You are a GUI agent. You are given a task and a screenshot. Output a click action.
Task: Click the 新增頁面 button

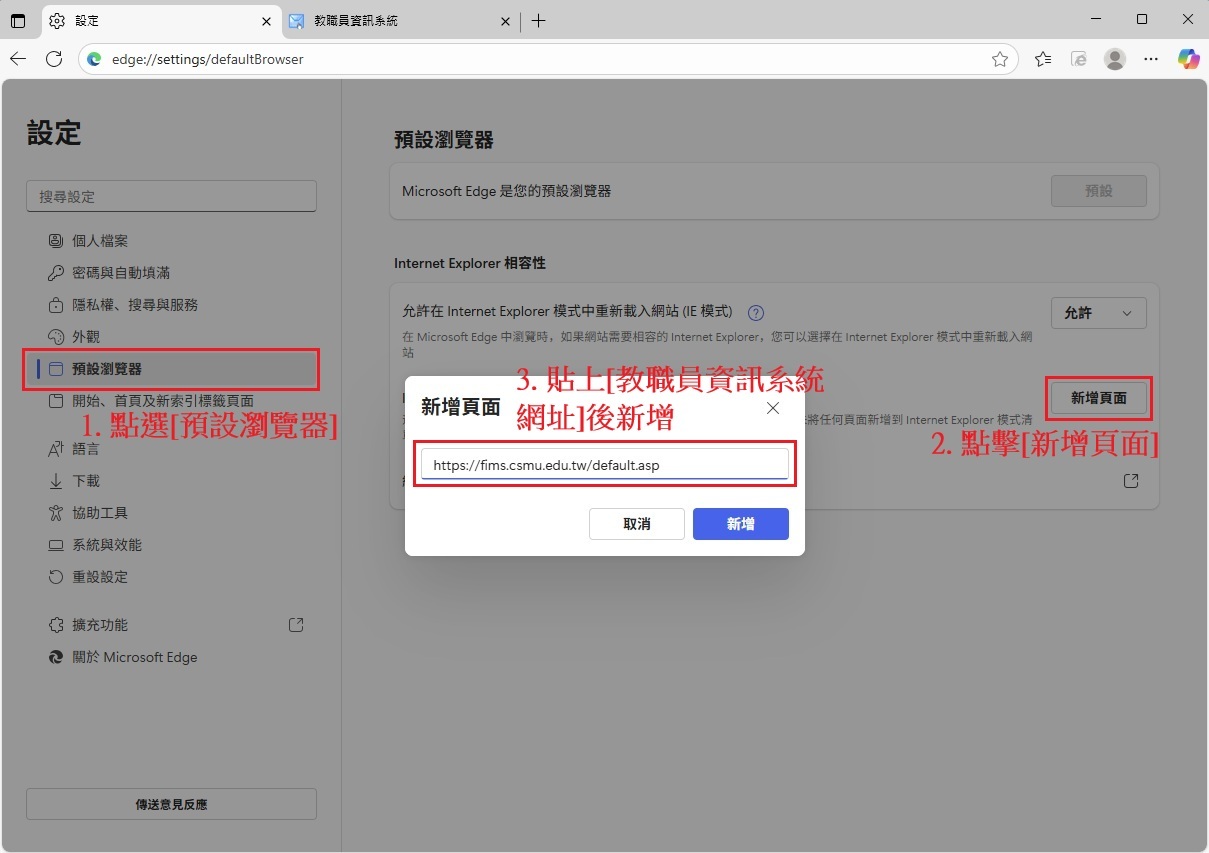click(1098, 398)
